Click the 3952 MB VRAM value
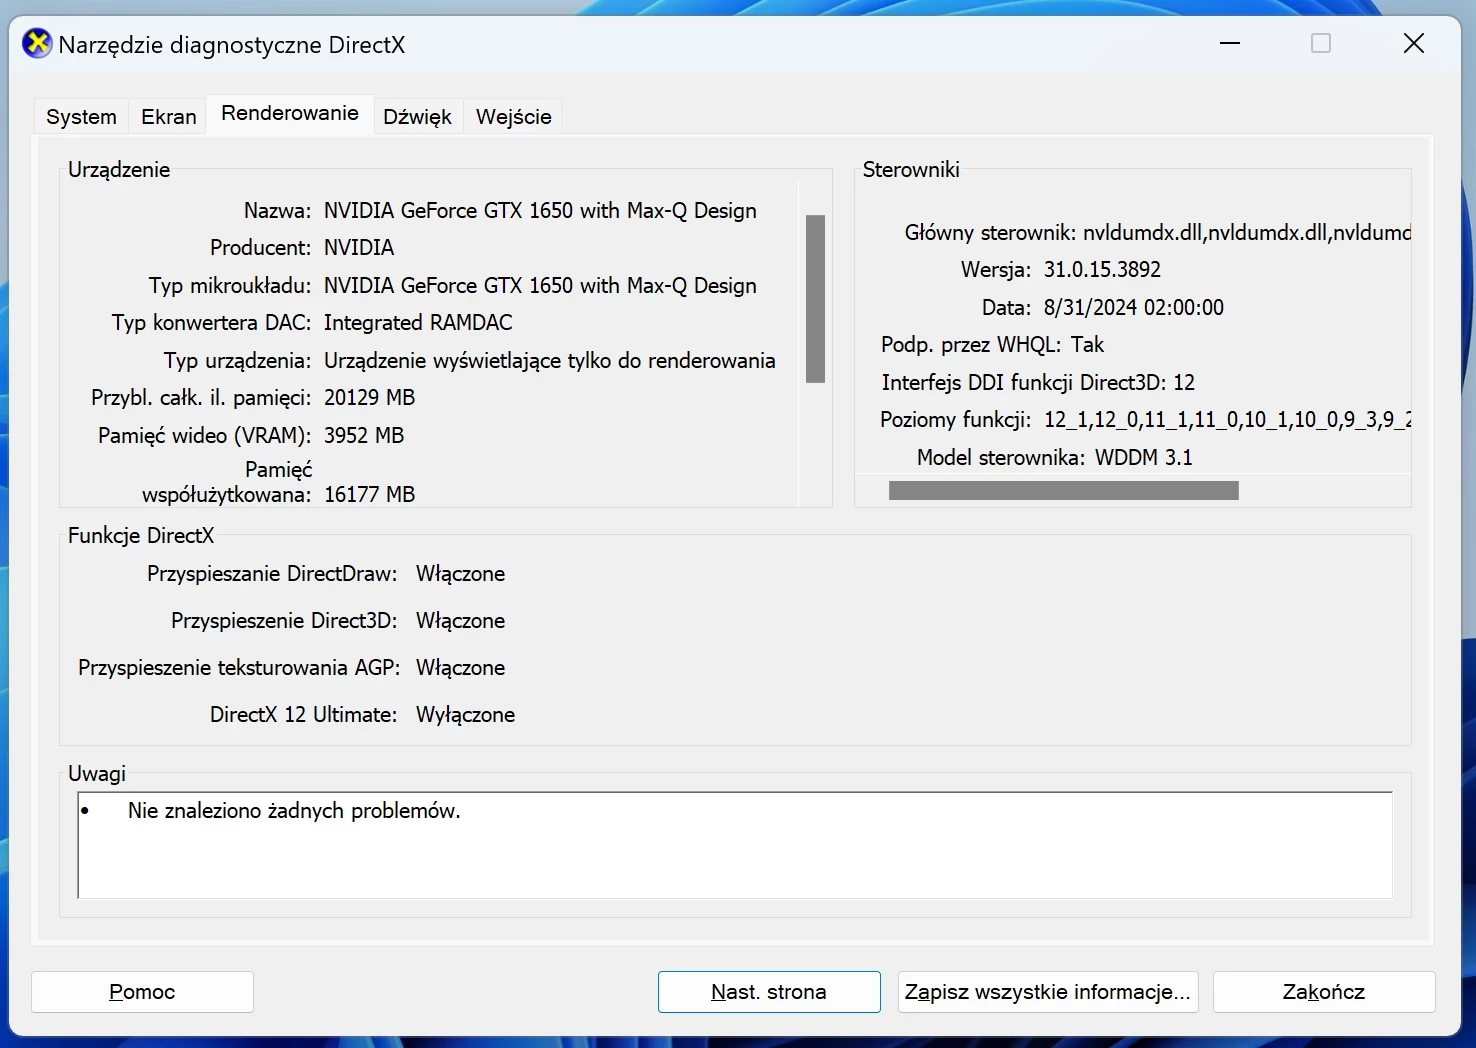 [364, 436]
